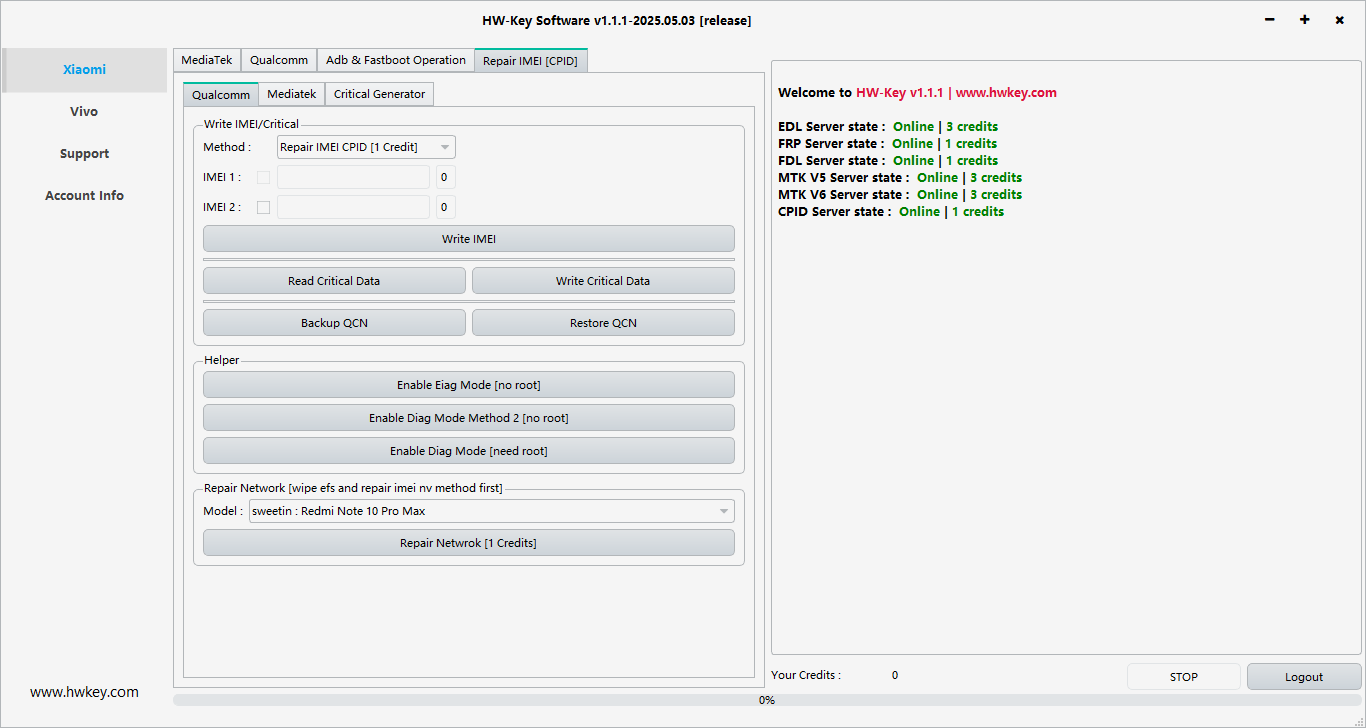Image resolution: width=1366 pixels, height=728 pixels.
Task: Click the IMEI 1 digit counter box
Action: 446,177
